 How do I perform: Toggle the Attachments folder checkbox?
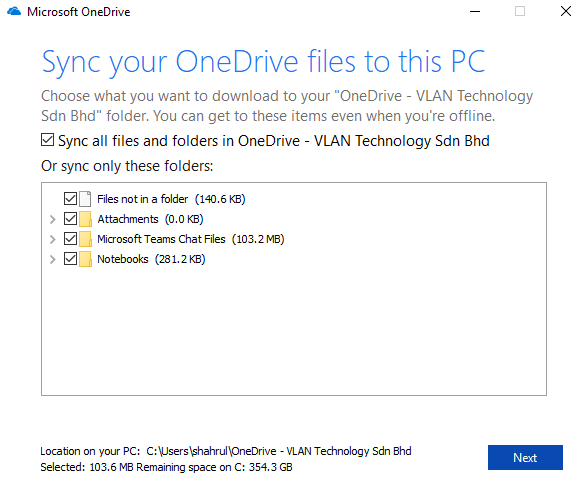[71, 219]
